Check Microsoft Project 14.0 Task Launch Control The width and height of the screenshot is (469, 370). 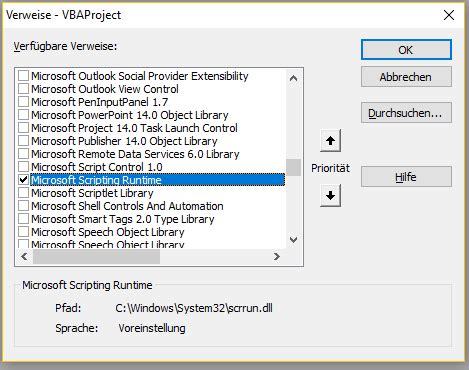click(x=23, y=128)
